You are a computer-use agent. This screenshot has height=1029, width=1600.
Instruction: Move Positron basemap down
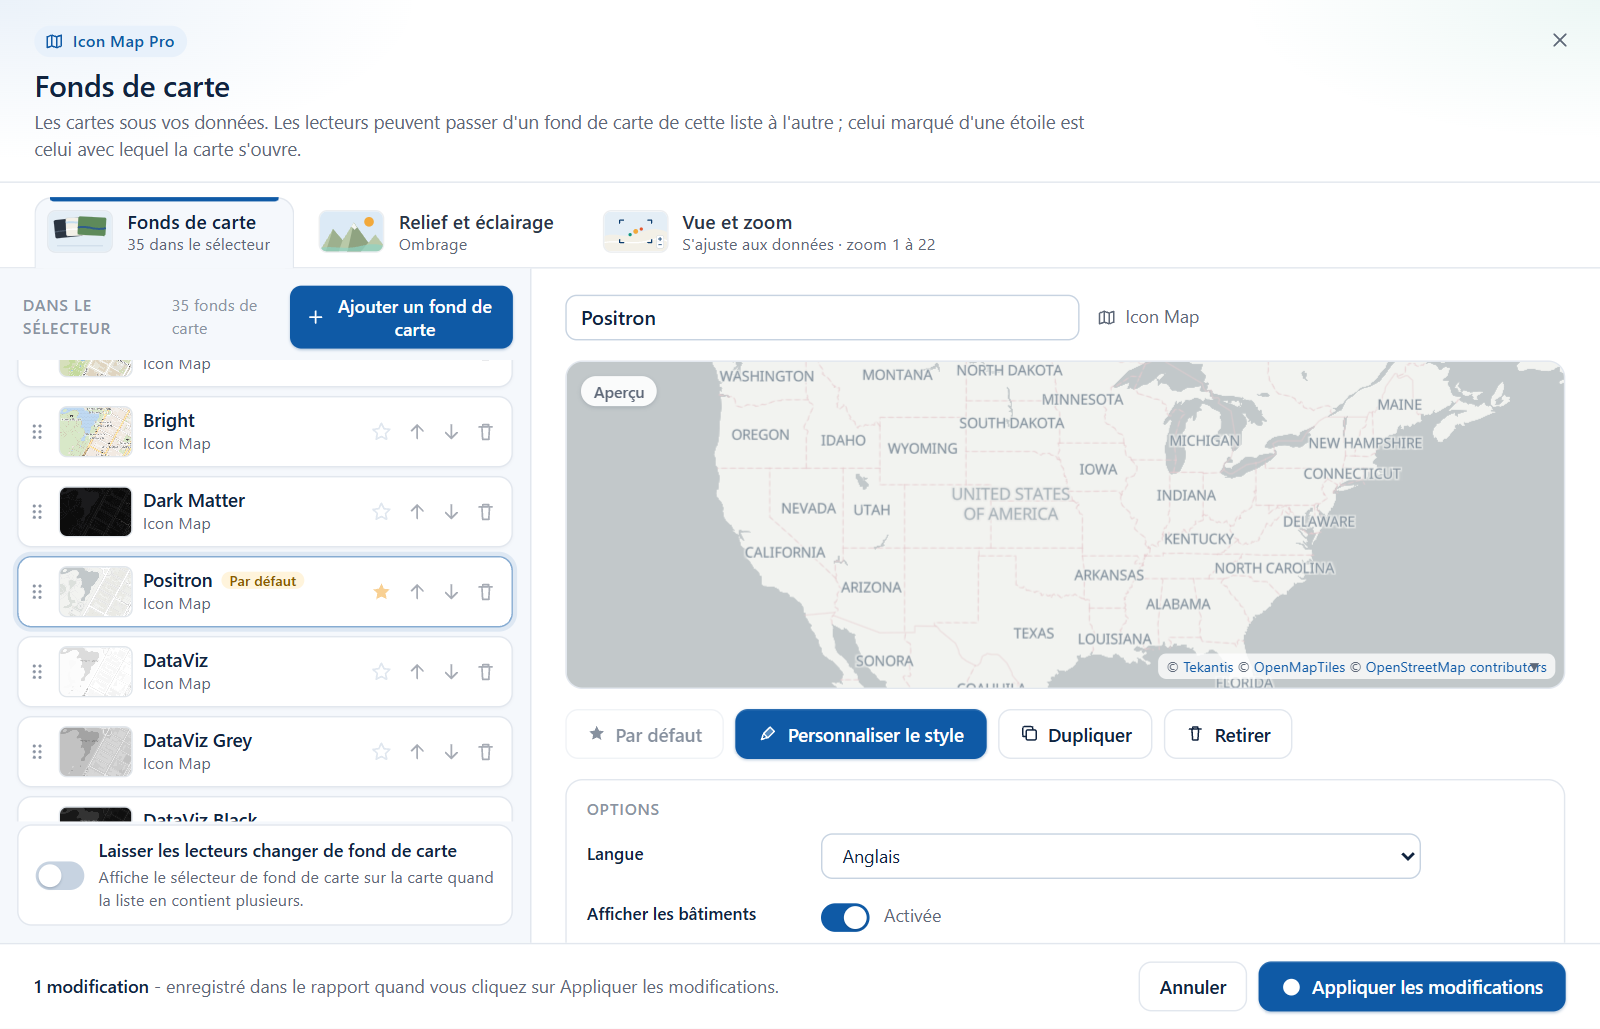[x=451, y=592]
